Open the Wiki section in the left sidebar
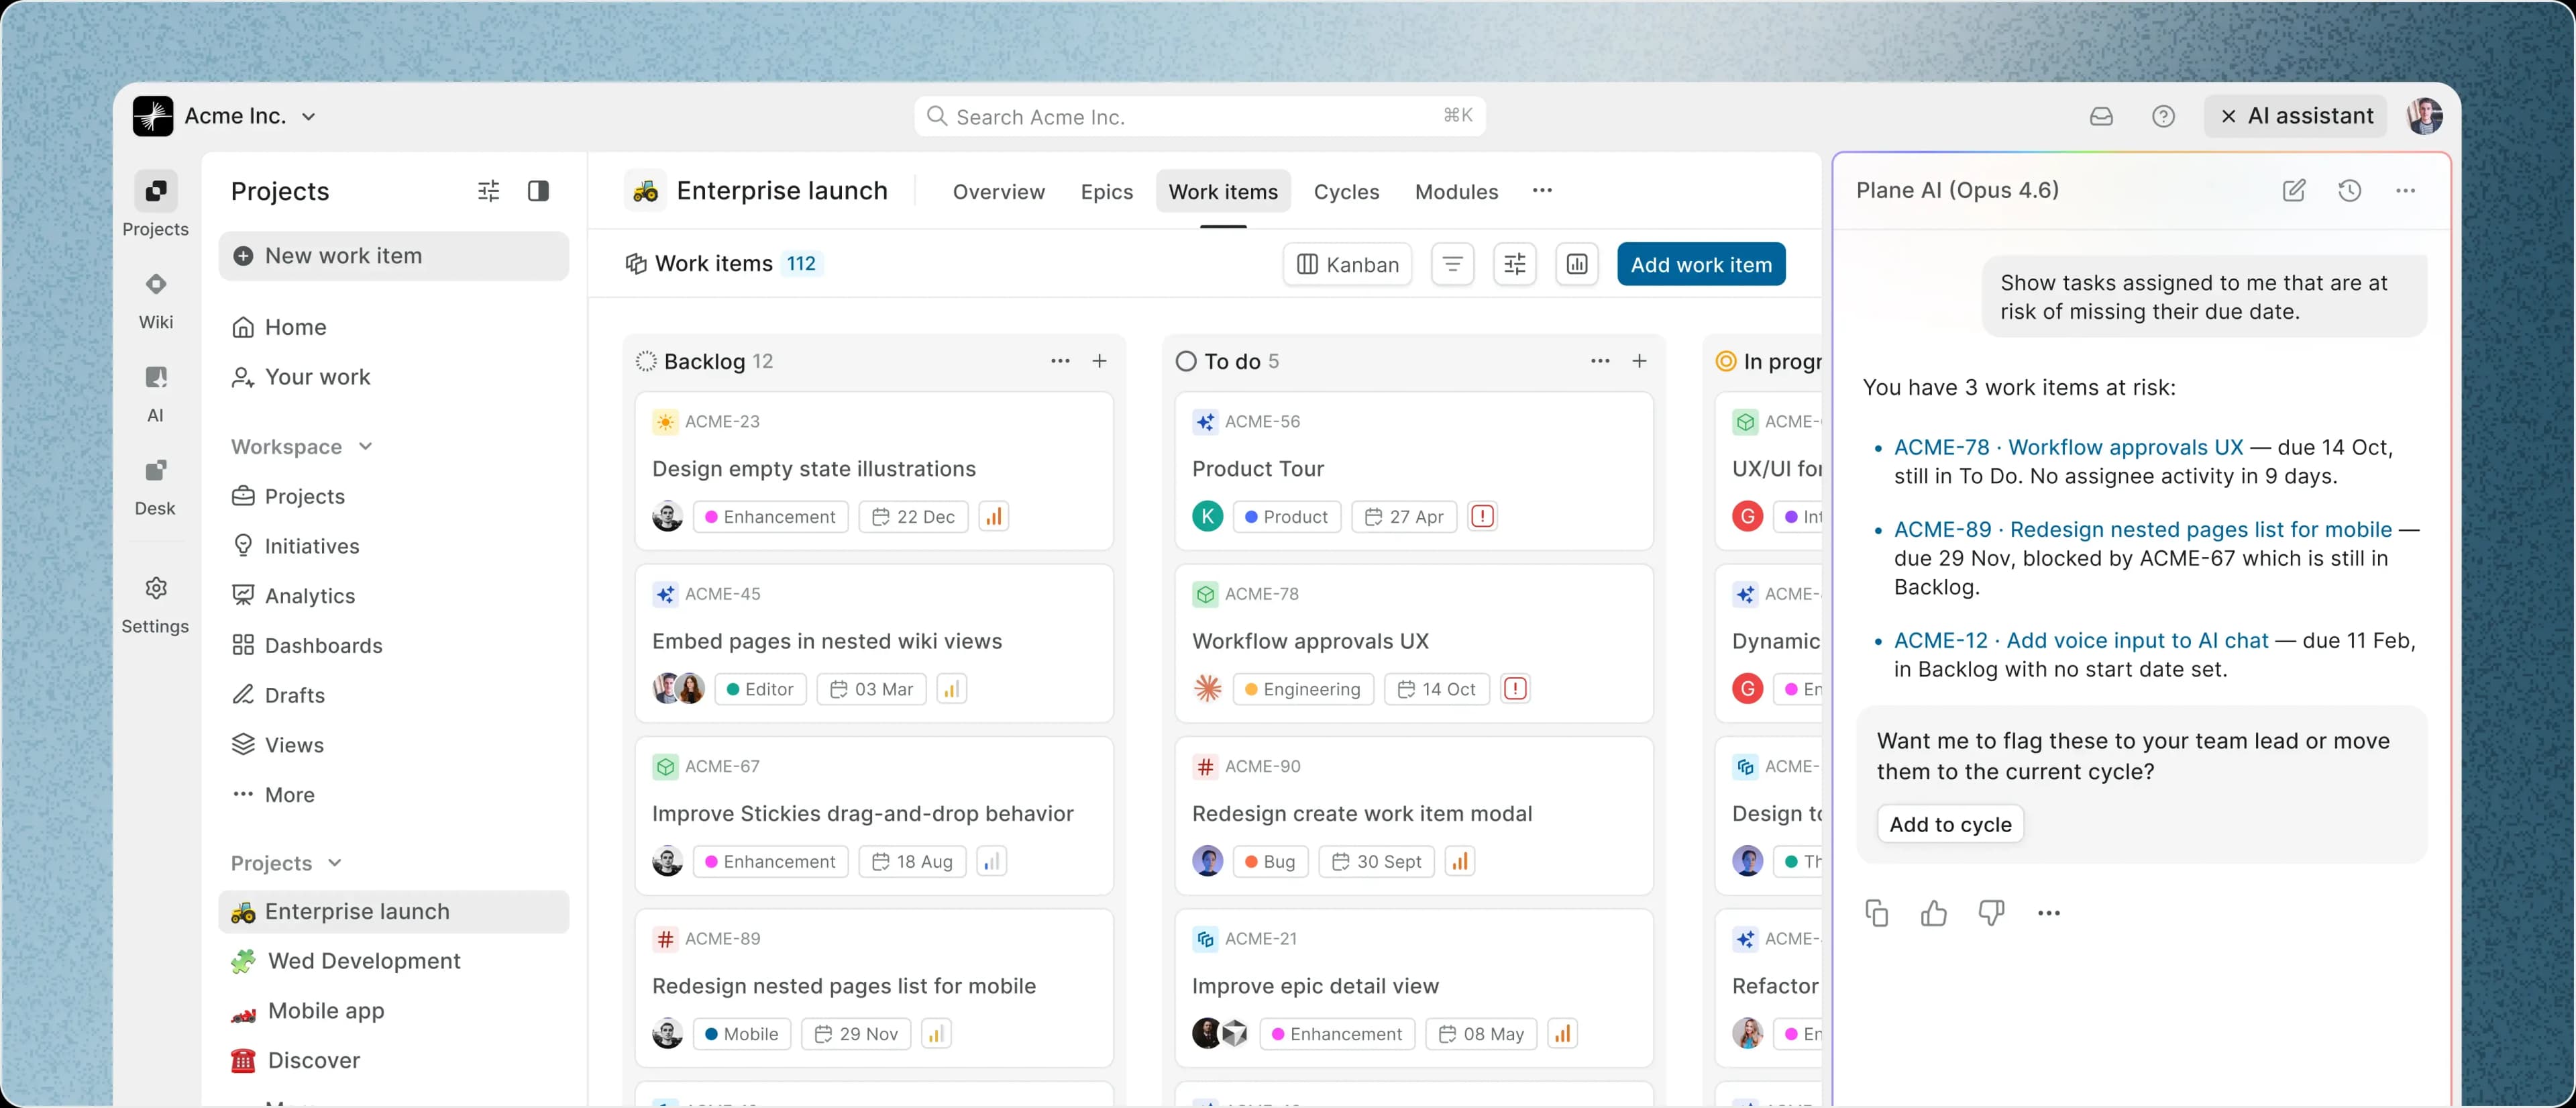 tap(156, 298)
